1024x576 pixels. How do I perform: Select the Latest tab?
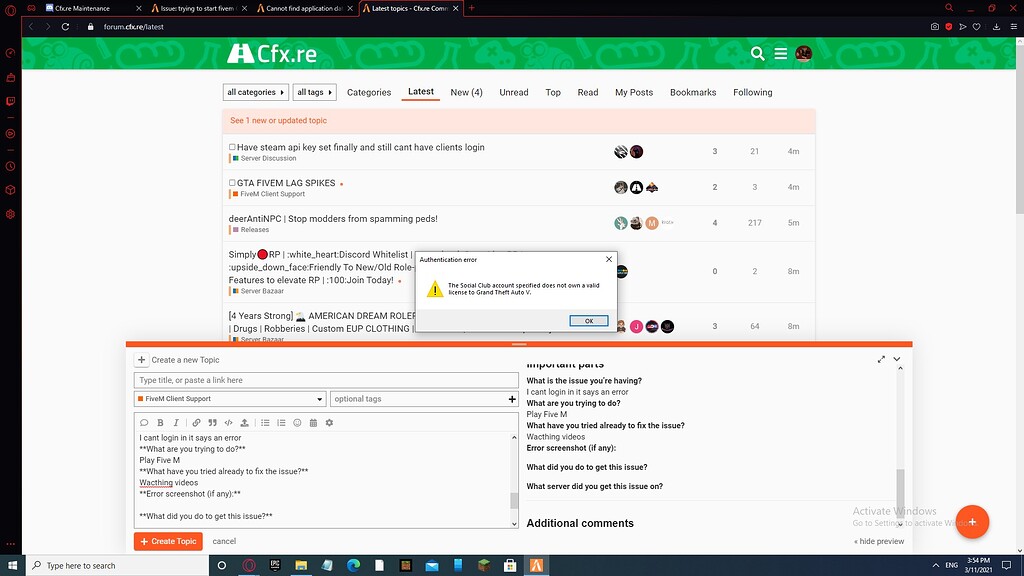(421, 91)
